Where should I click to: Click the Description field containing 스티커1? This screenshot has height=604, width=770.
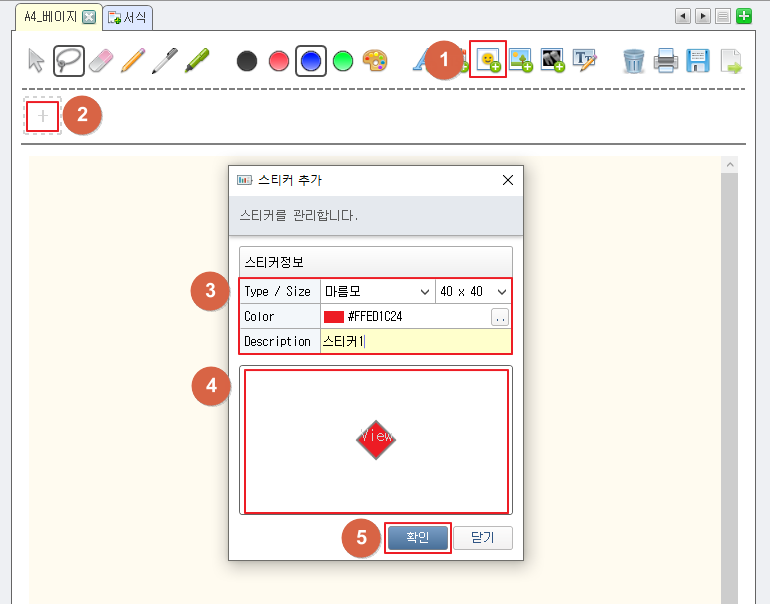[415, 341]
